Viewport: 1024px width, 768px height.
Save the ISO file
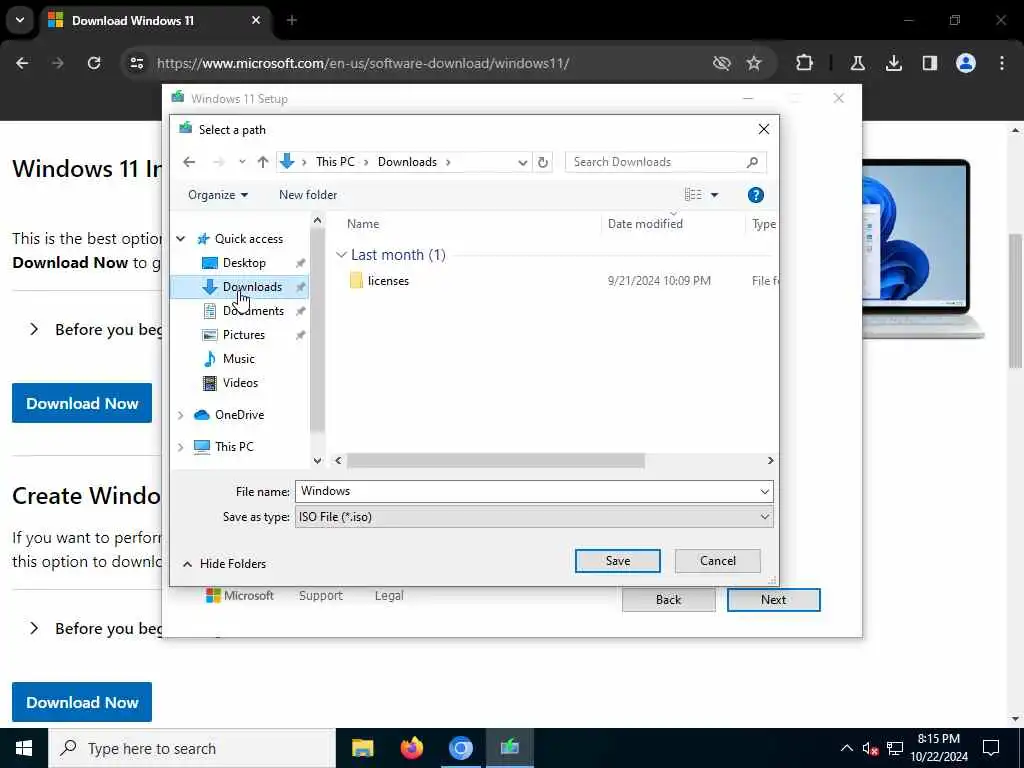617,561
